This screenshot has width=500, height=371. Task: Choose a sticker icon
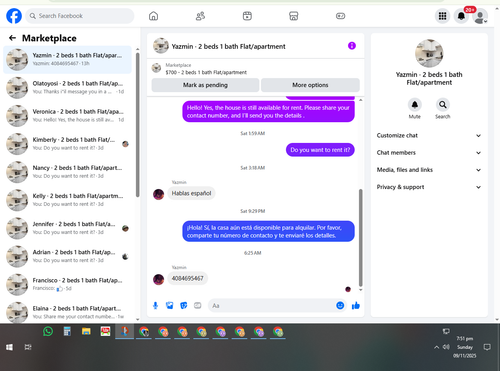[x=184, y=305]
